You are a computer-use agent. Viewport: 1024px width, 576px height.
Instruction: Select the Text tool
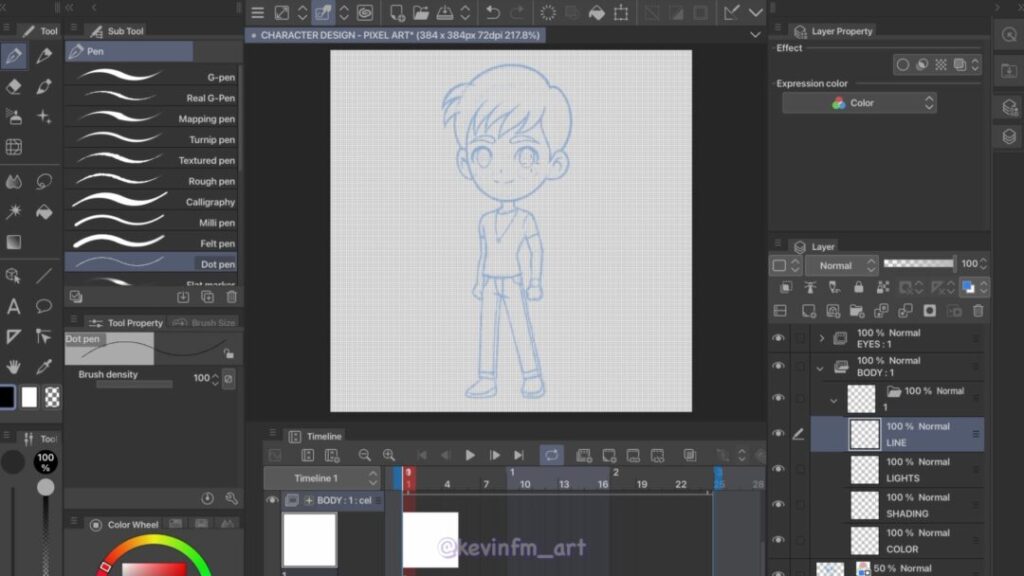click(14, 306)
